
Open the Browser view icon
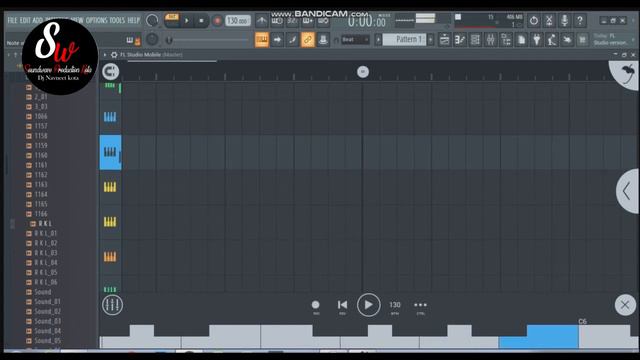pos(506,40)
